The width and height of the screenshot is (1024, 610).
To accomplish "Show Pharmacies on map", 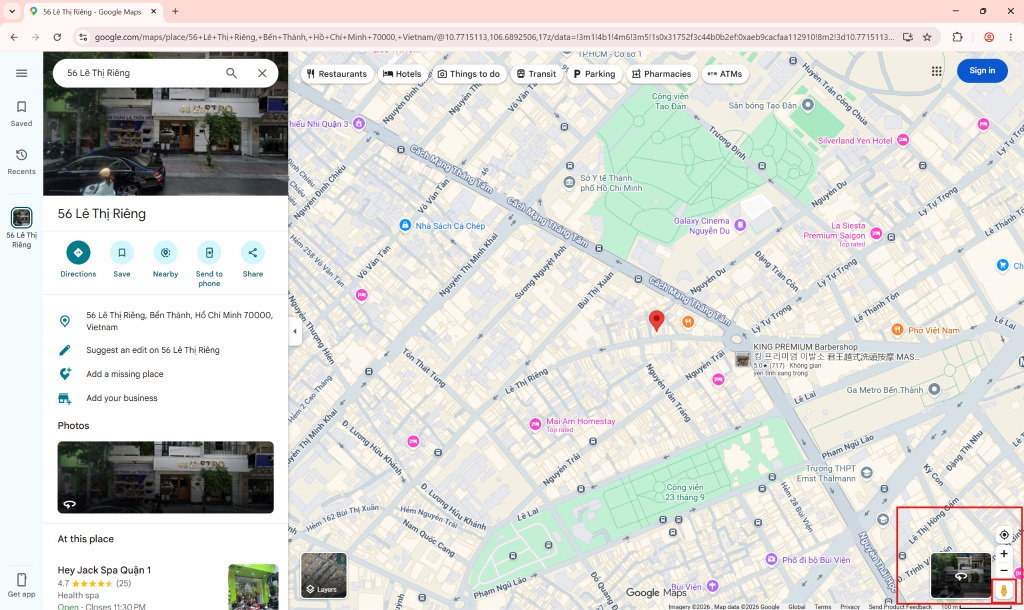I will pyautogui.click(x=662, y=74).
